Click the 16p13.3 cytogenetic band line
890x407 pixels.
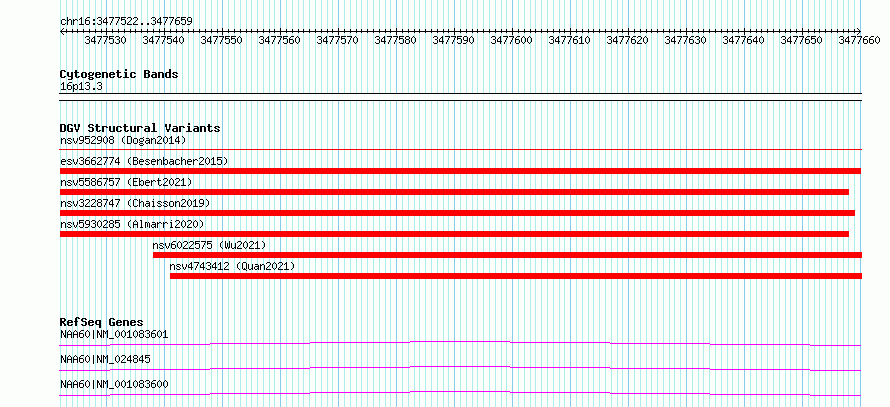coord(461,96)
